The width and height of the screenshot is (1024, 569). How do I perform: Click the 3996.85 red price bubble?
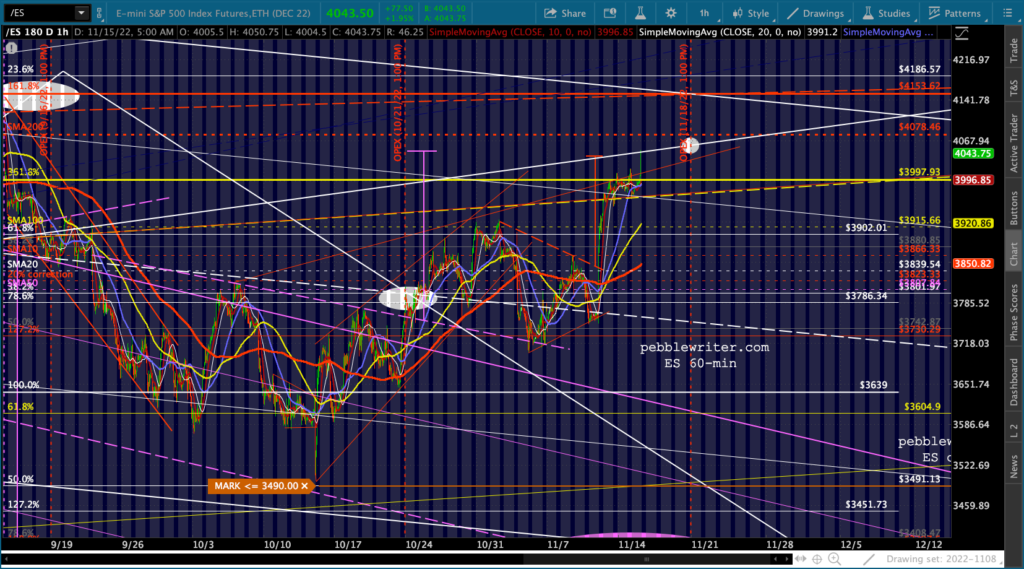pyautogui.click(x=972, y=180)
